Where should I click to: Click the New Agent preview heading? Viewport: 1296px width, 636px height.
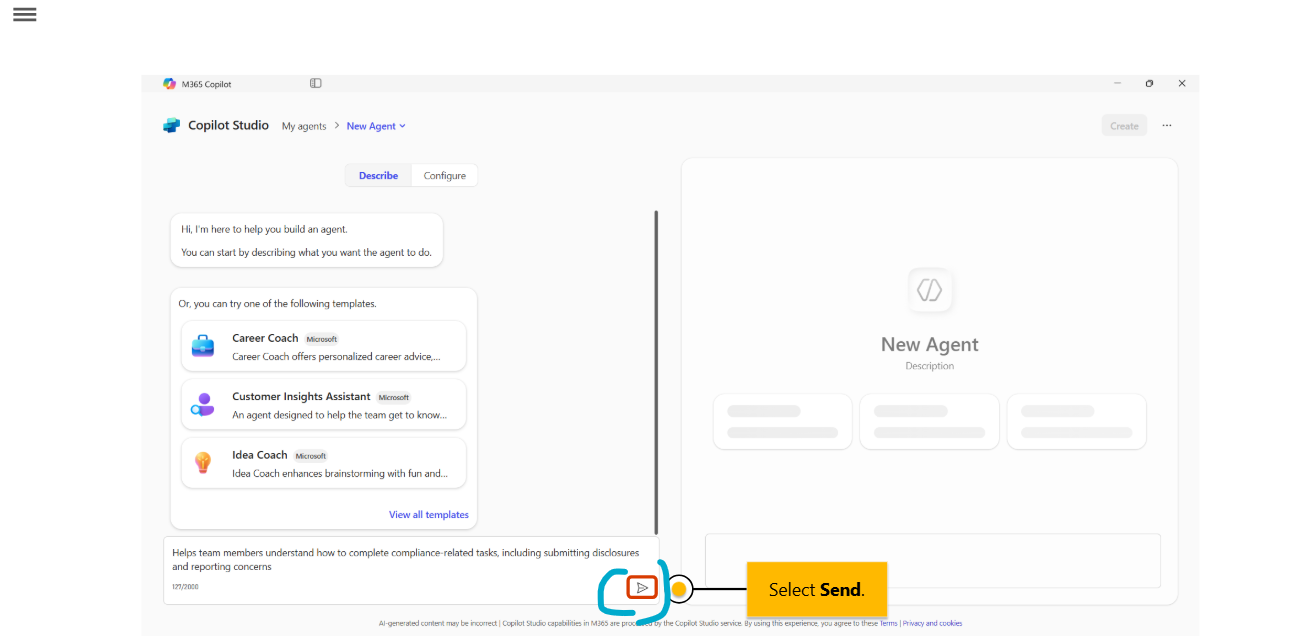coord(930,344)
